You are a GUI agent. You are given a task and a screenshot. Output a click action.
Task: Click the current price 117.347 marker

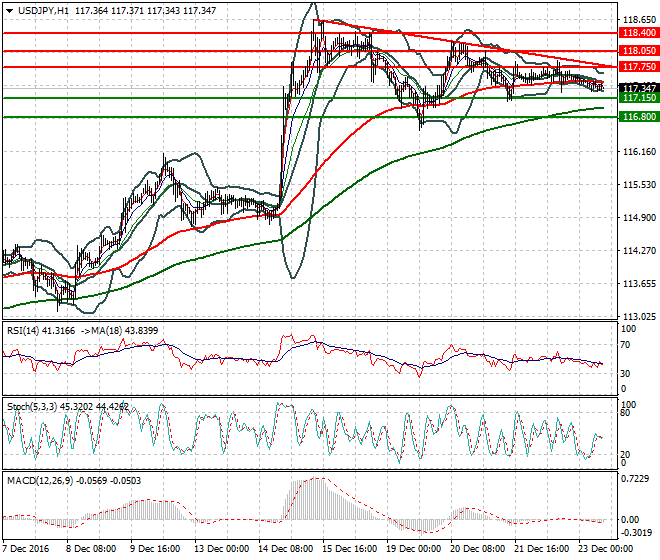click(x=639, y=88)
